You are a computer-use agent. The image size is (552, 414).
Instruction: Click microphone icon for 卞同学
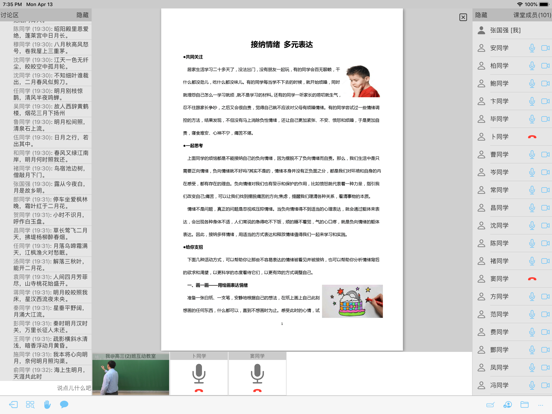[x=532, y=101]
